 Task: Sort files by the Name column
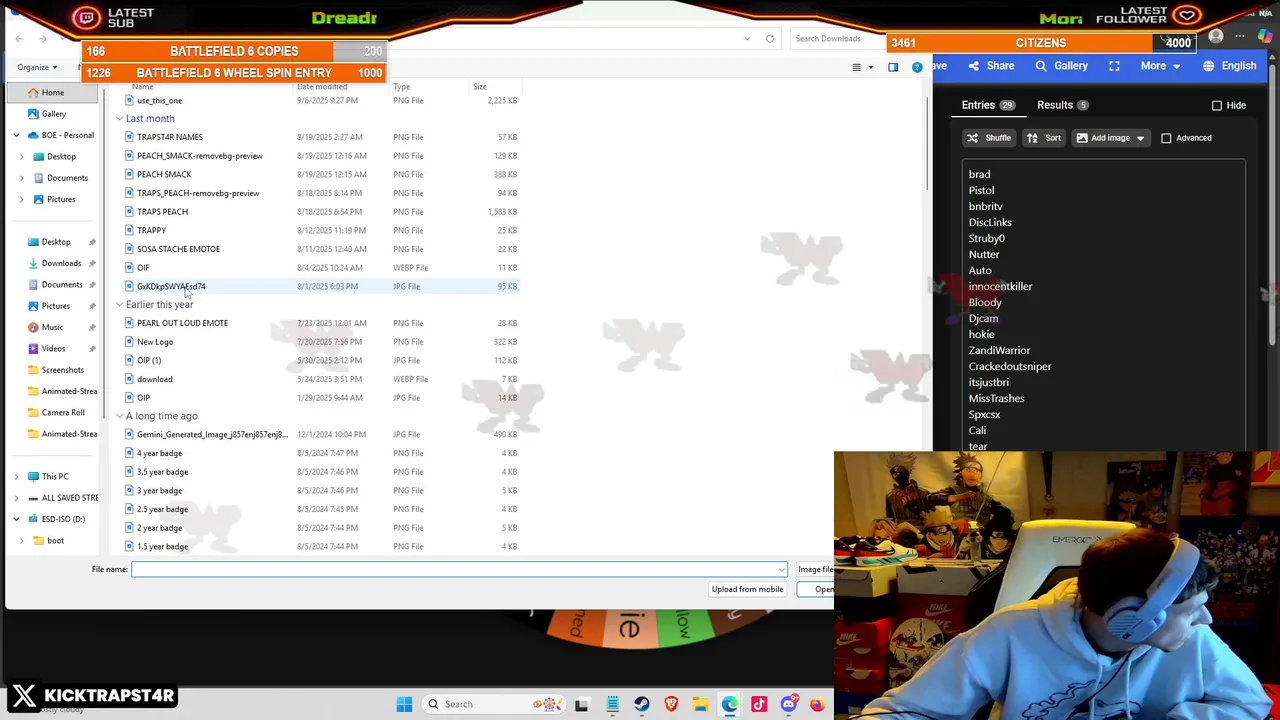point(143,87)
